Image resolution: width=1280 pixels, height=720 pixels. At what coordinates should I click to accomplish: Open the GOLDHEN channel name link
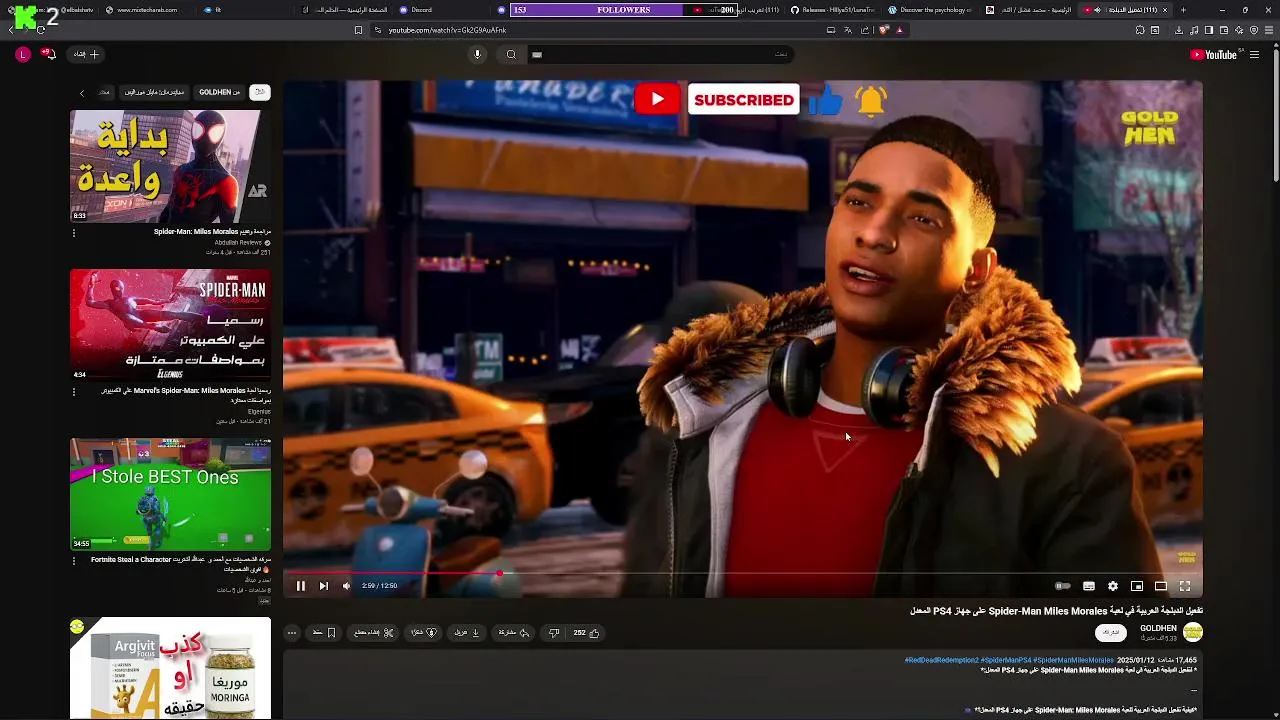[1158, 628]
